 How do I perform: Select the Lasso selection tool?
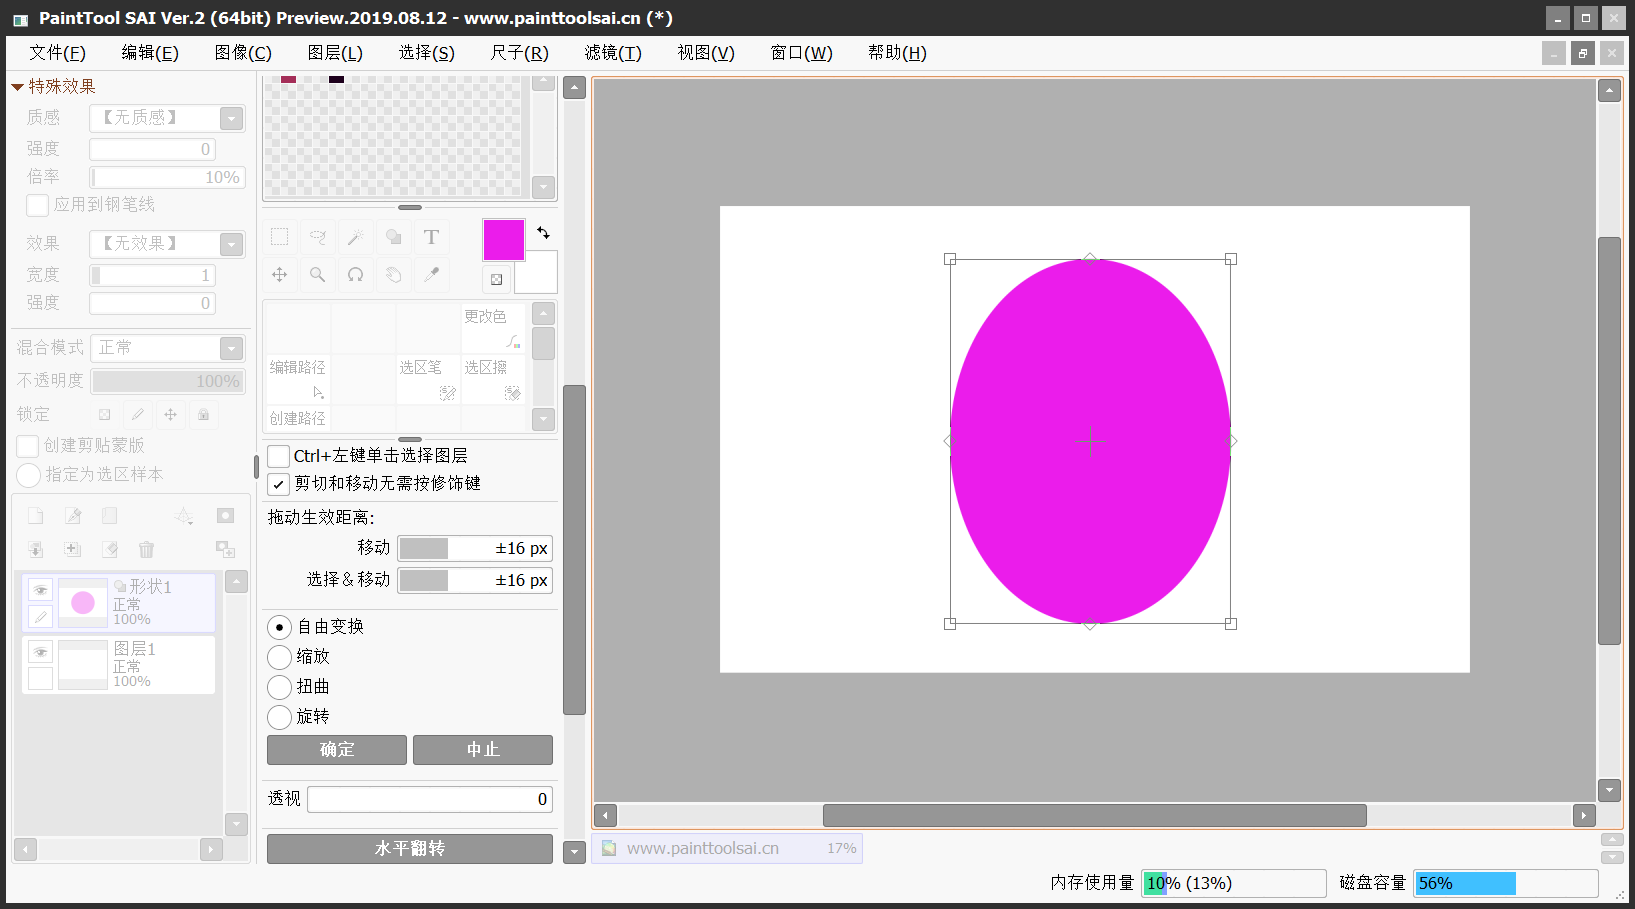(317, 238)
